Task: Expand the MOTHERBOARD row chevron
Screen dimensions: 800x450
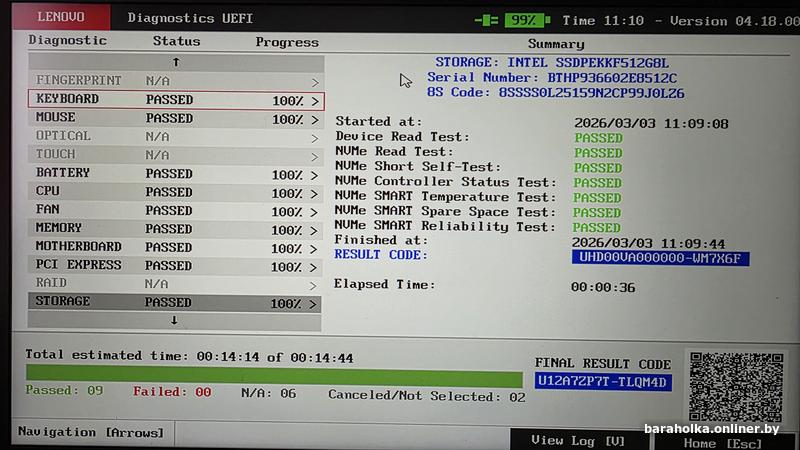Action: click(x=314, y=249)
